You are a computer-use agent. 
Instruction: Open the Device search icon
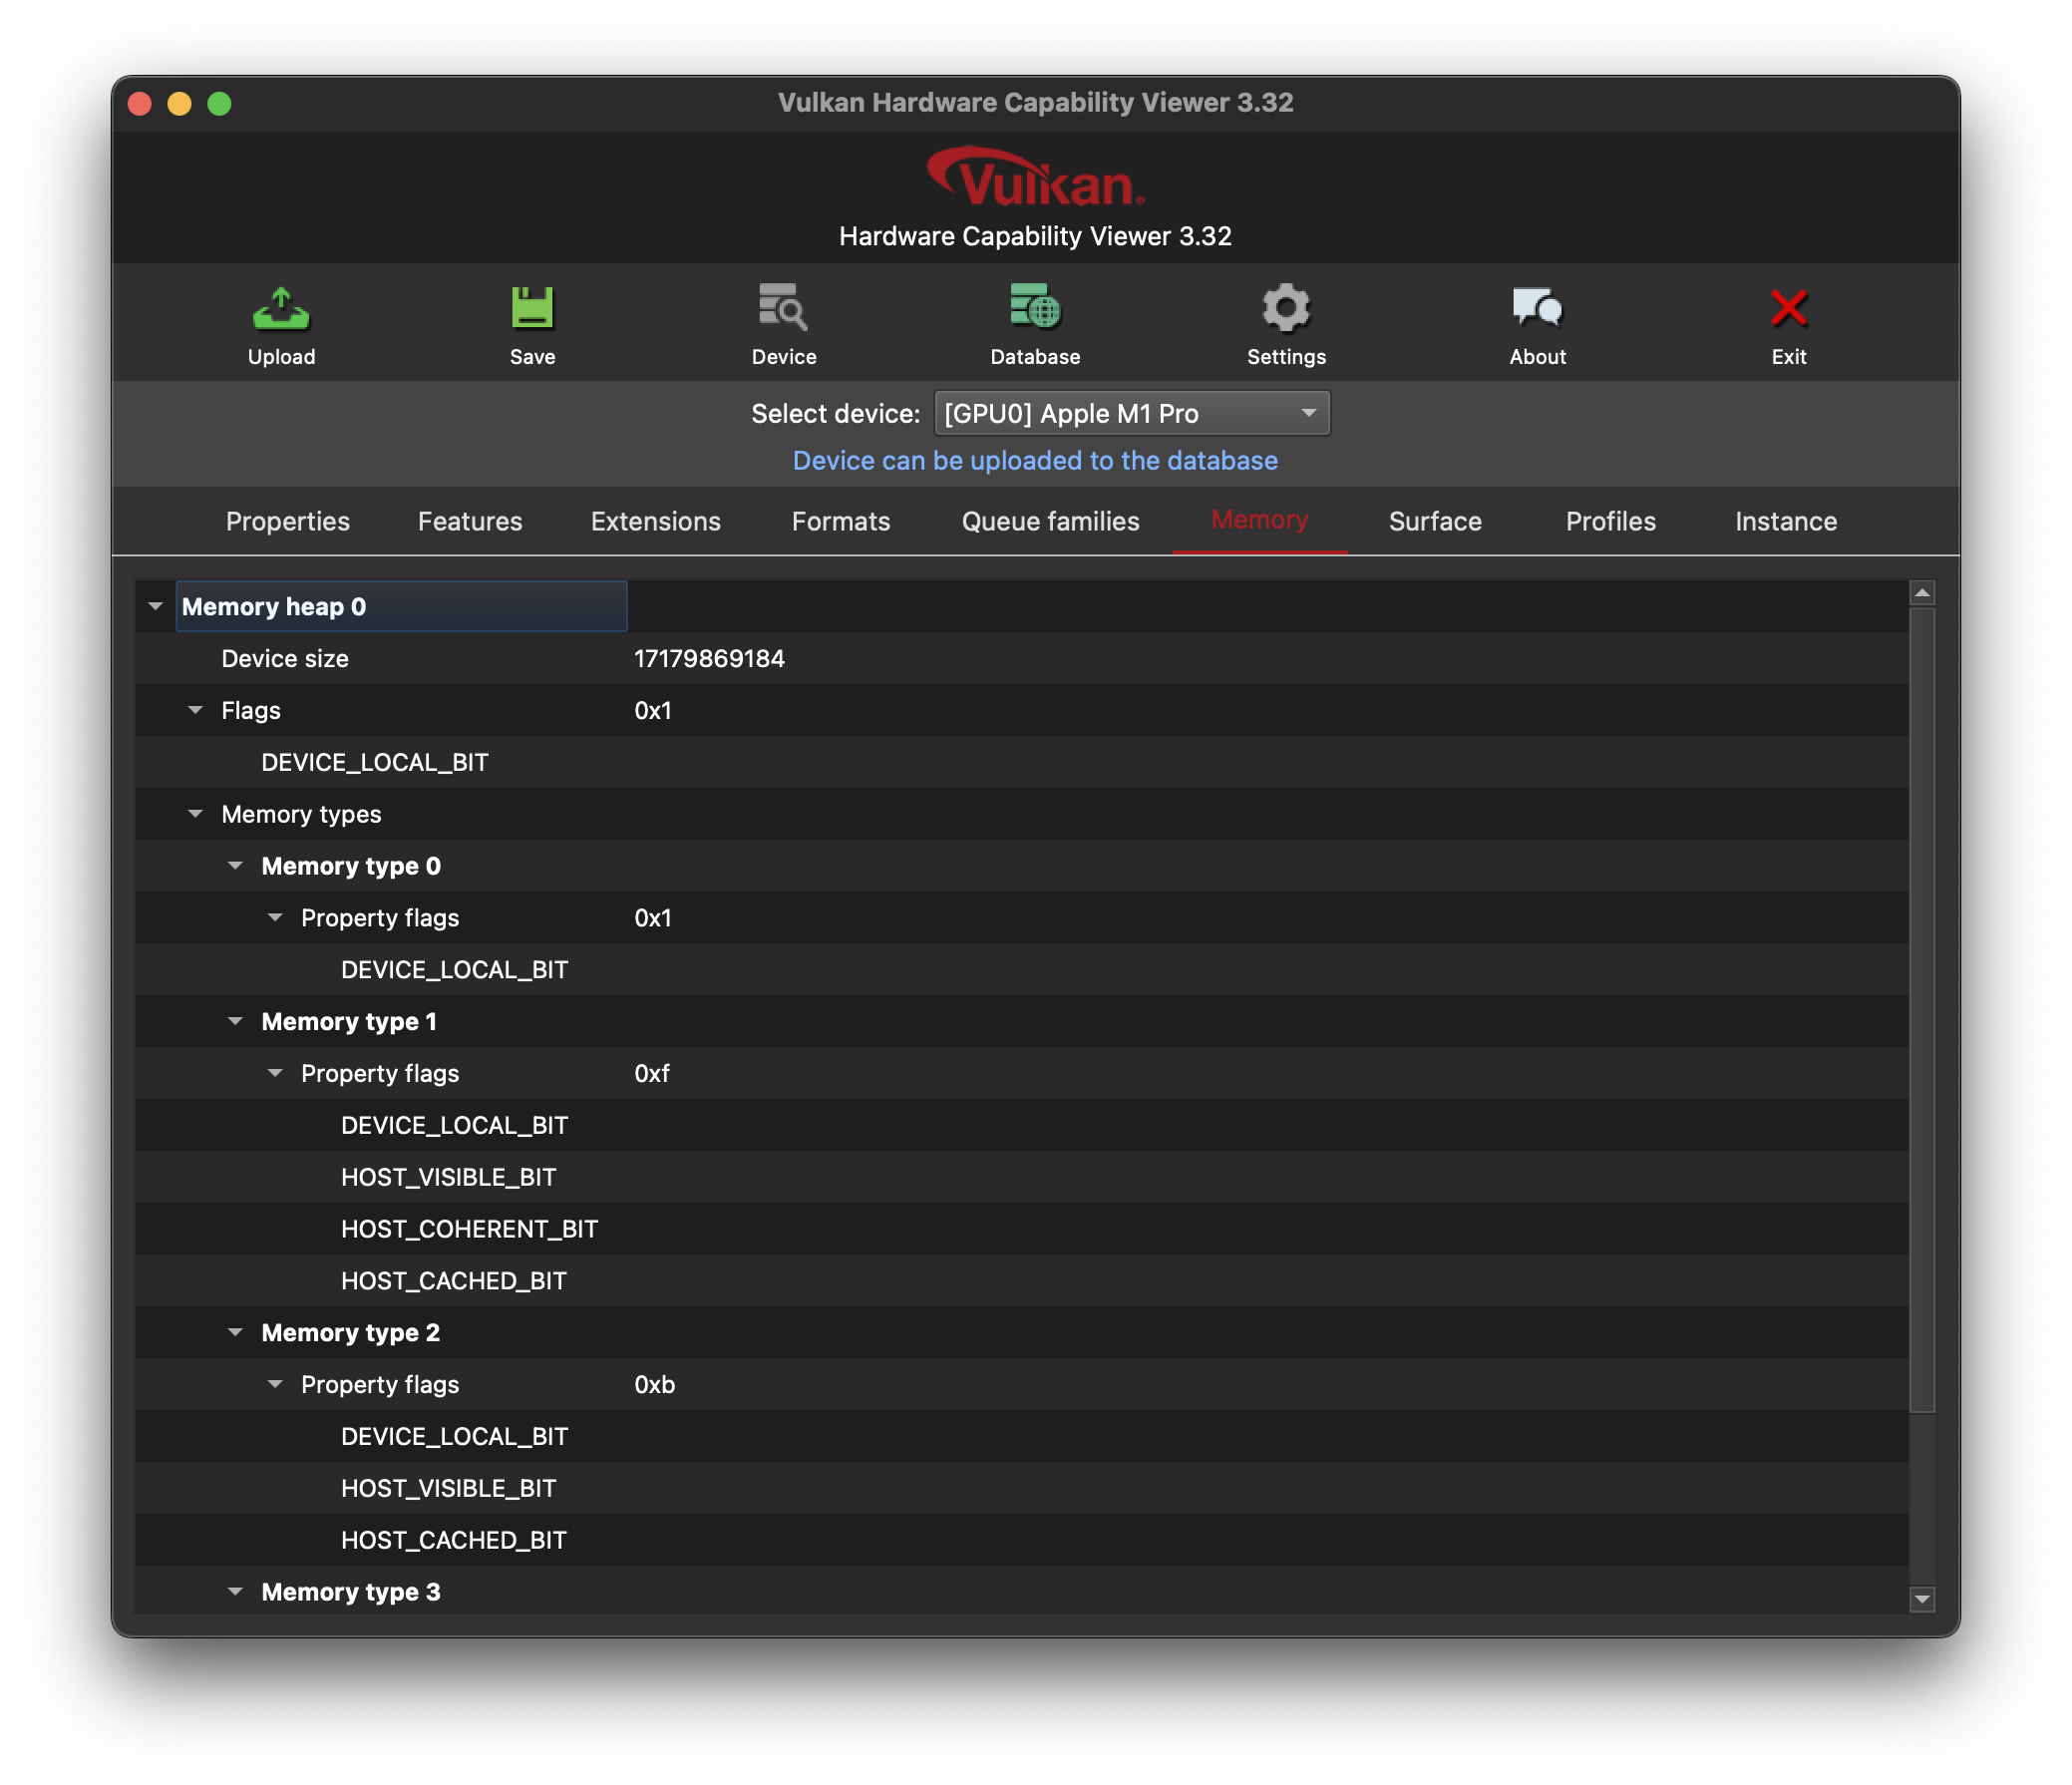[x=783, y=309]
